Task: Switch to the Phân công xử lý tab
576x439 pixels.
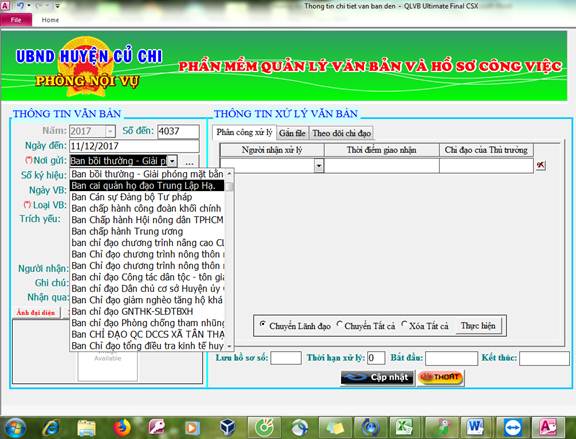Action: click(x=244, y=133)
